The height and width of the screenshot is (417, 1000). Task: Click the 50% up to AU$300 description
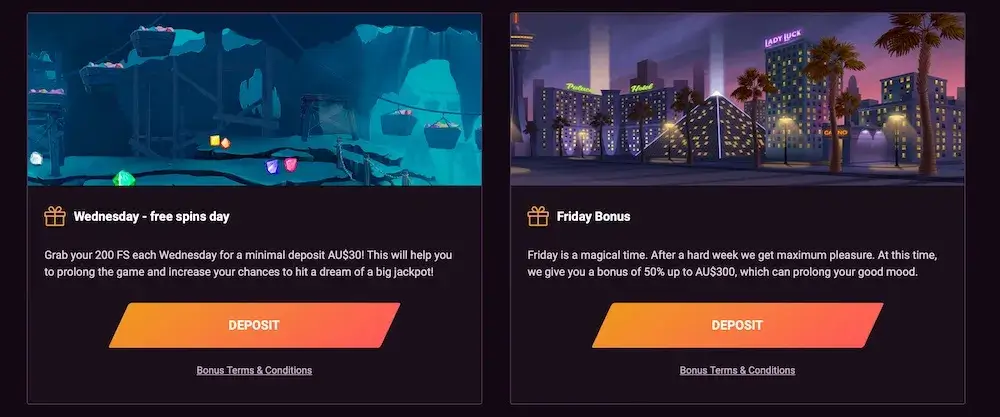tap(732, 263)
